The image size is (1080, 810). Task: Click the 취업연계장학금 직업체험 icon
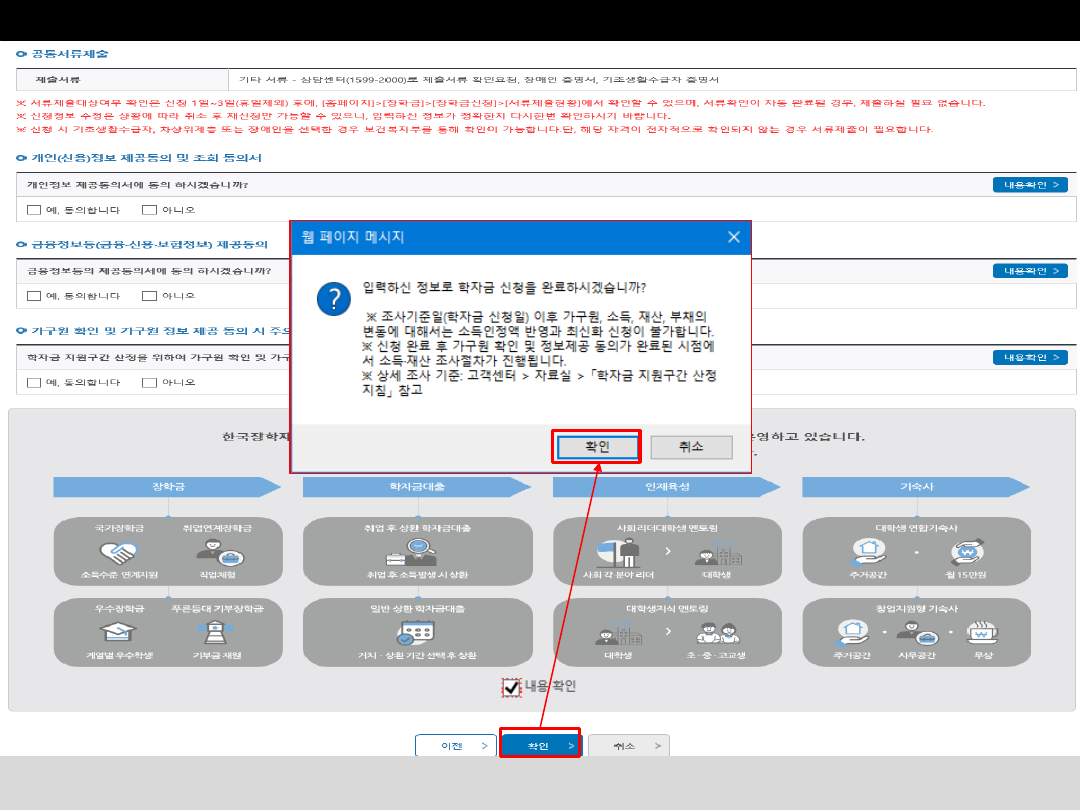pyautogui.click(x=217, y=552)
